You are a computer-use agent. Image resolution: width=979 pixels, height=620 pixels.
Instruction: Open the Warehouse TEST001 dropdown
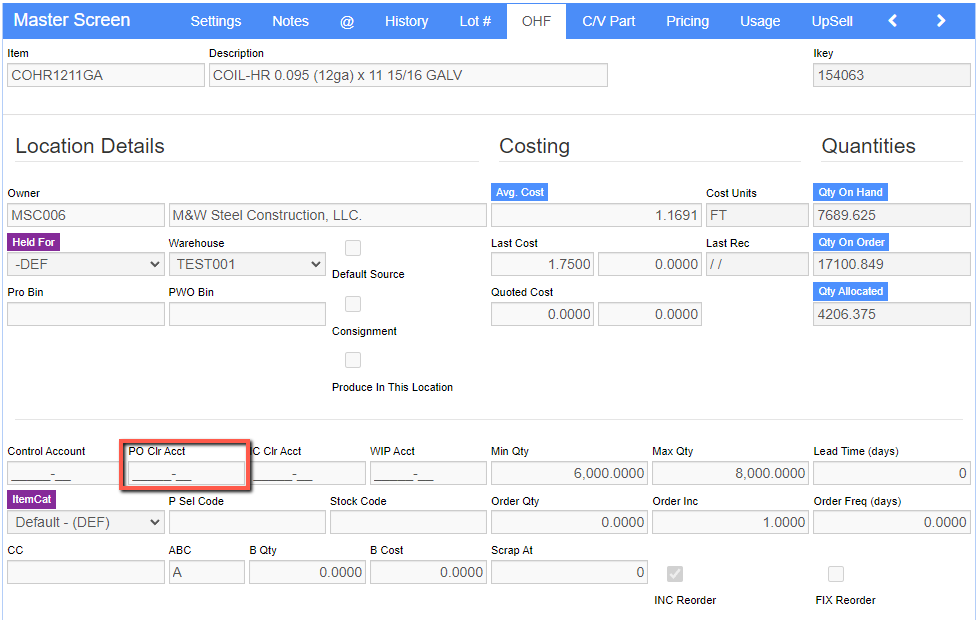(247, 264)
